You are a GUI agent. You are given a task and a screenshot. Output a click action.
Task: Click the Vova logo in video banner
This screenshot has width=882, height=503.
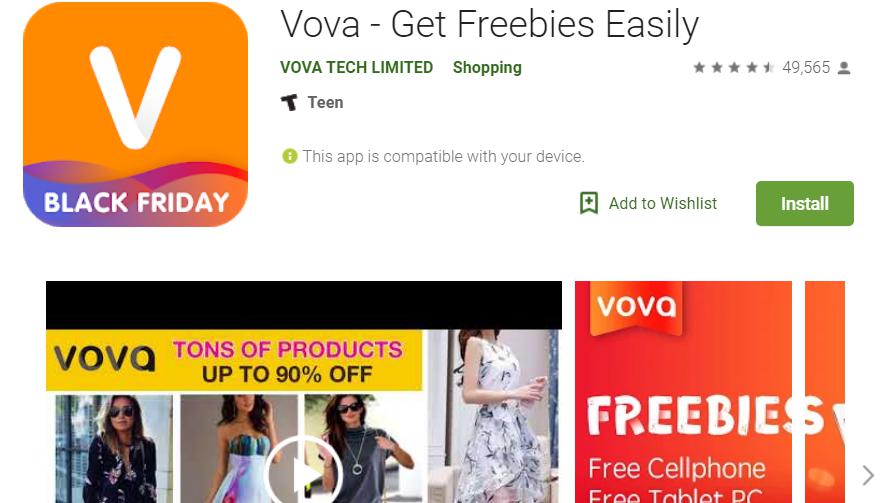point(105,358)
